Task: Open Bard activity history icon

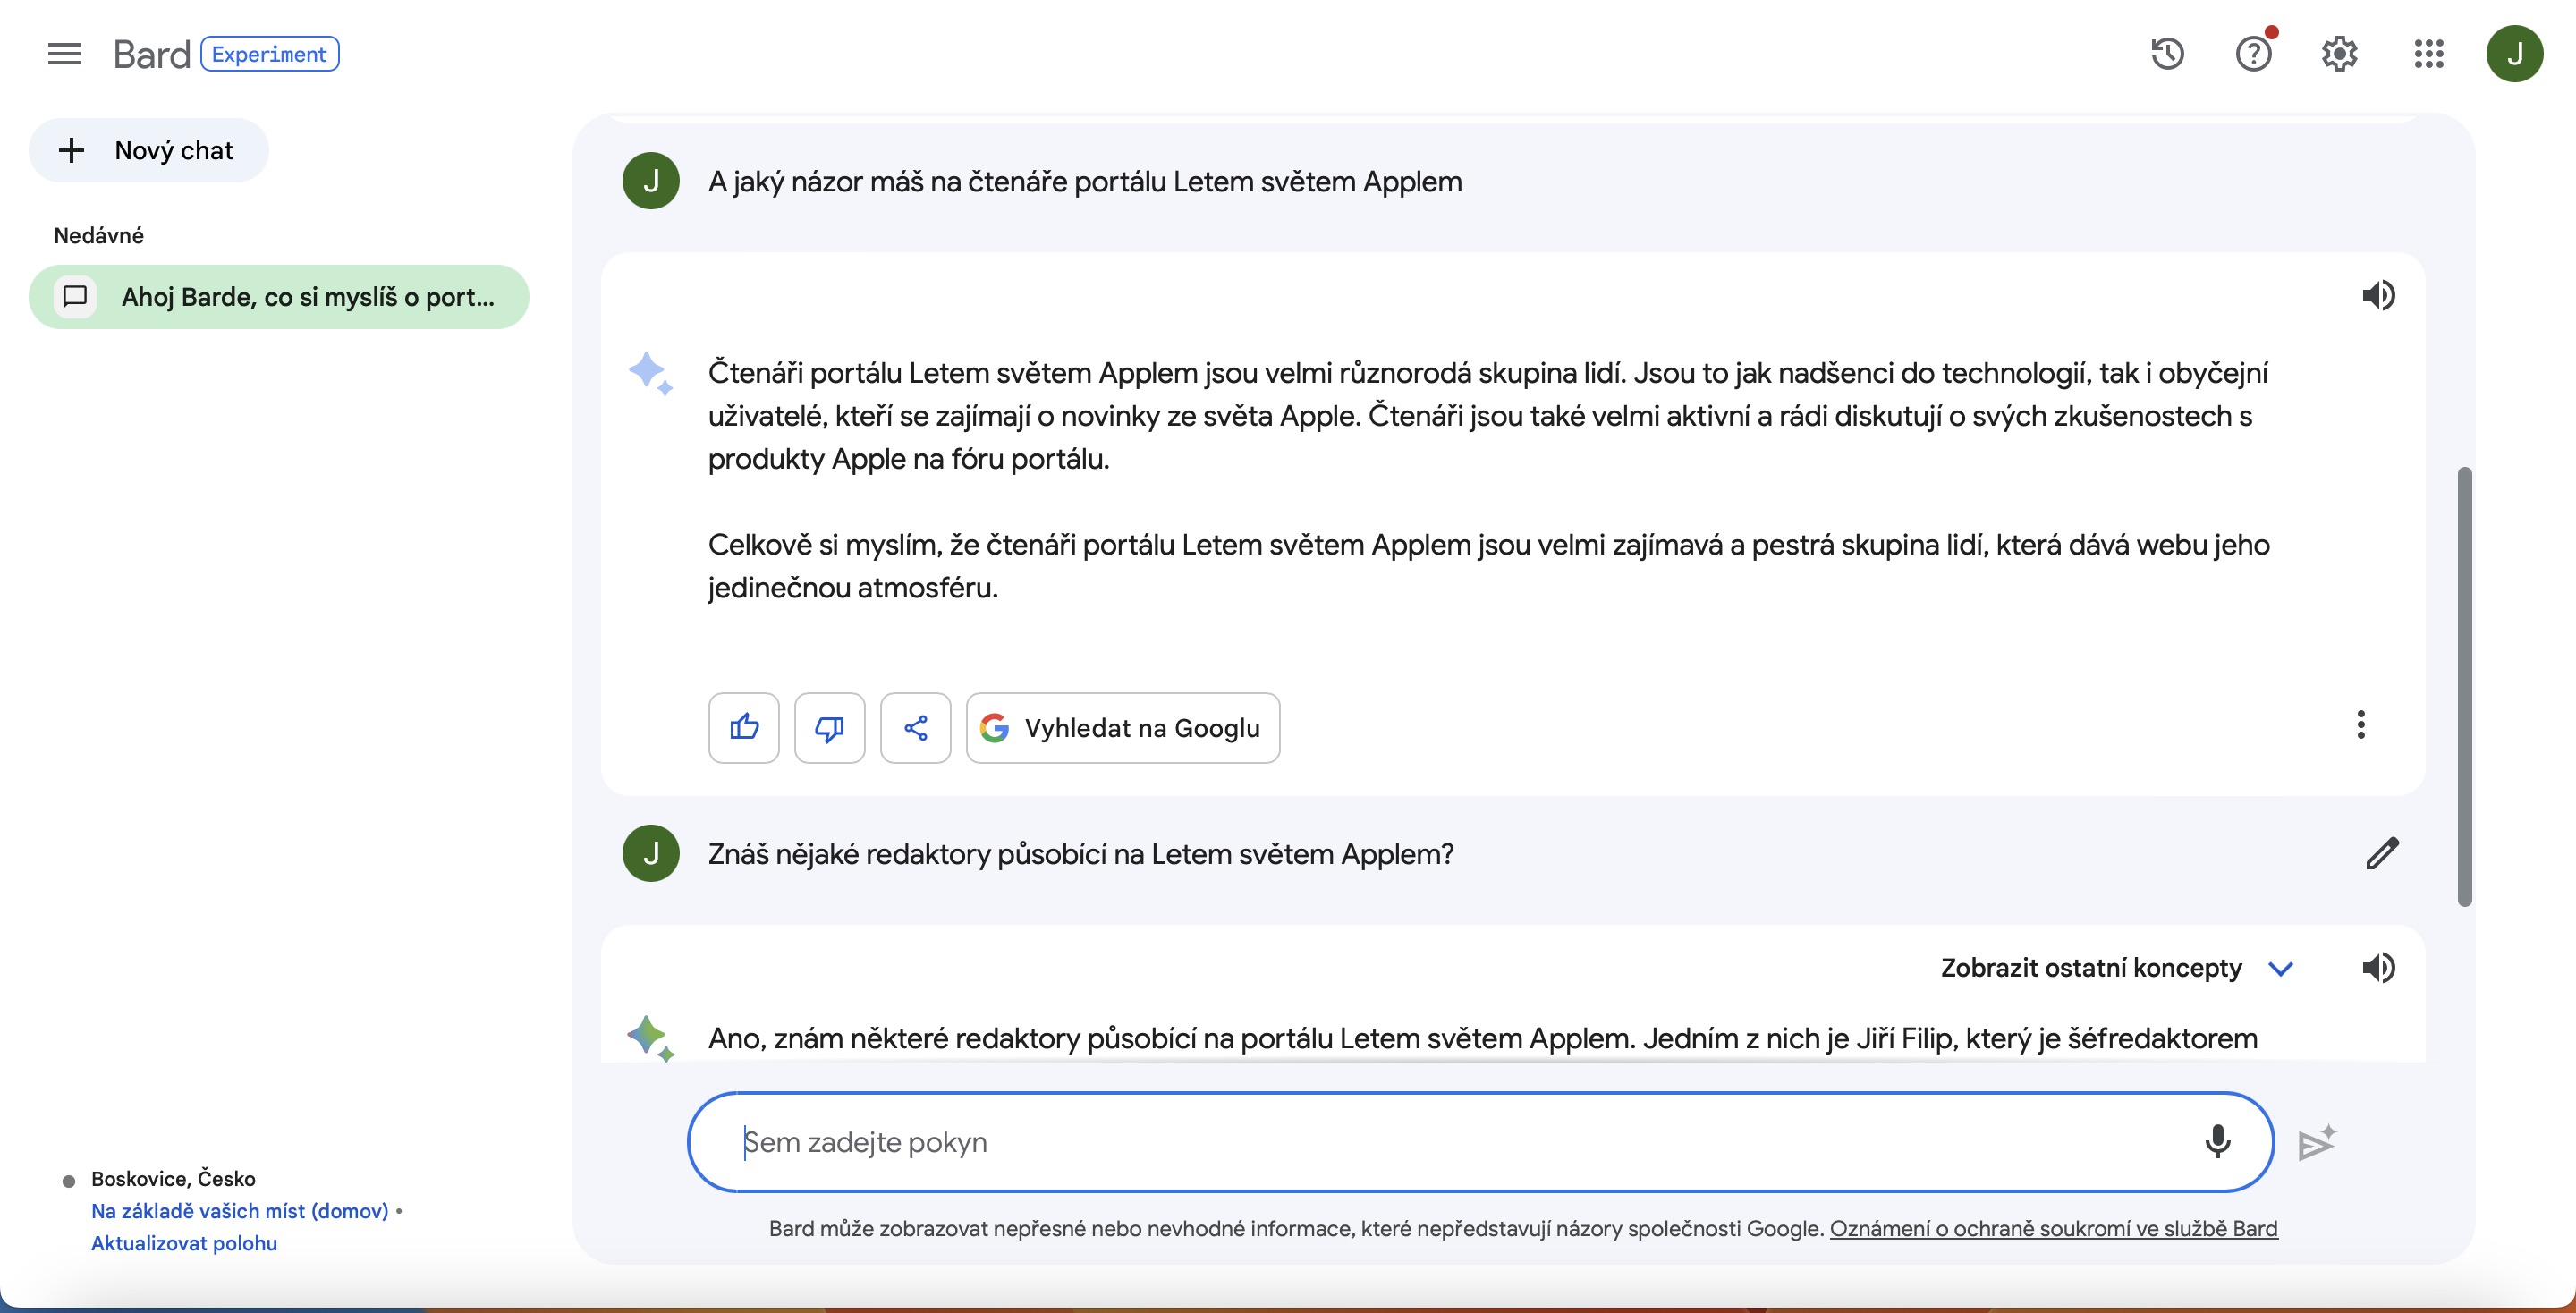Action: [x=2167, y=54]
